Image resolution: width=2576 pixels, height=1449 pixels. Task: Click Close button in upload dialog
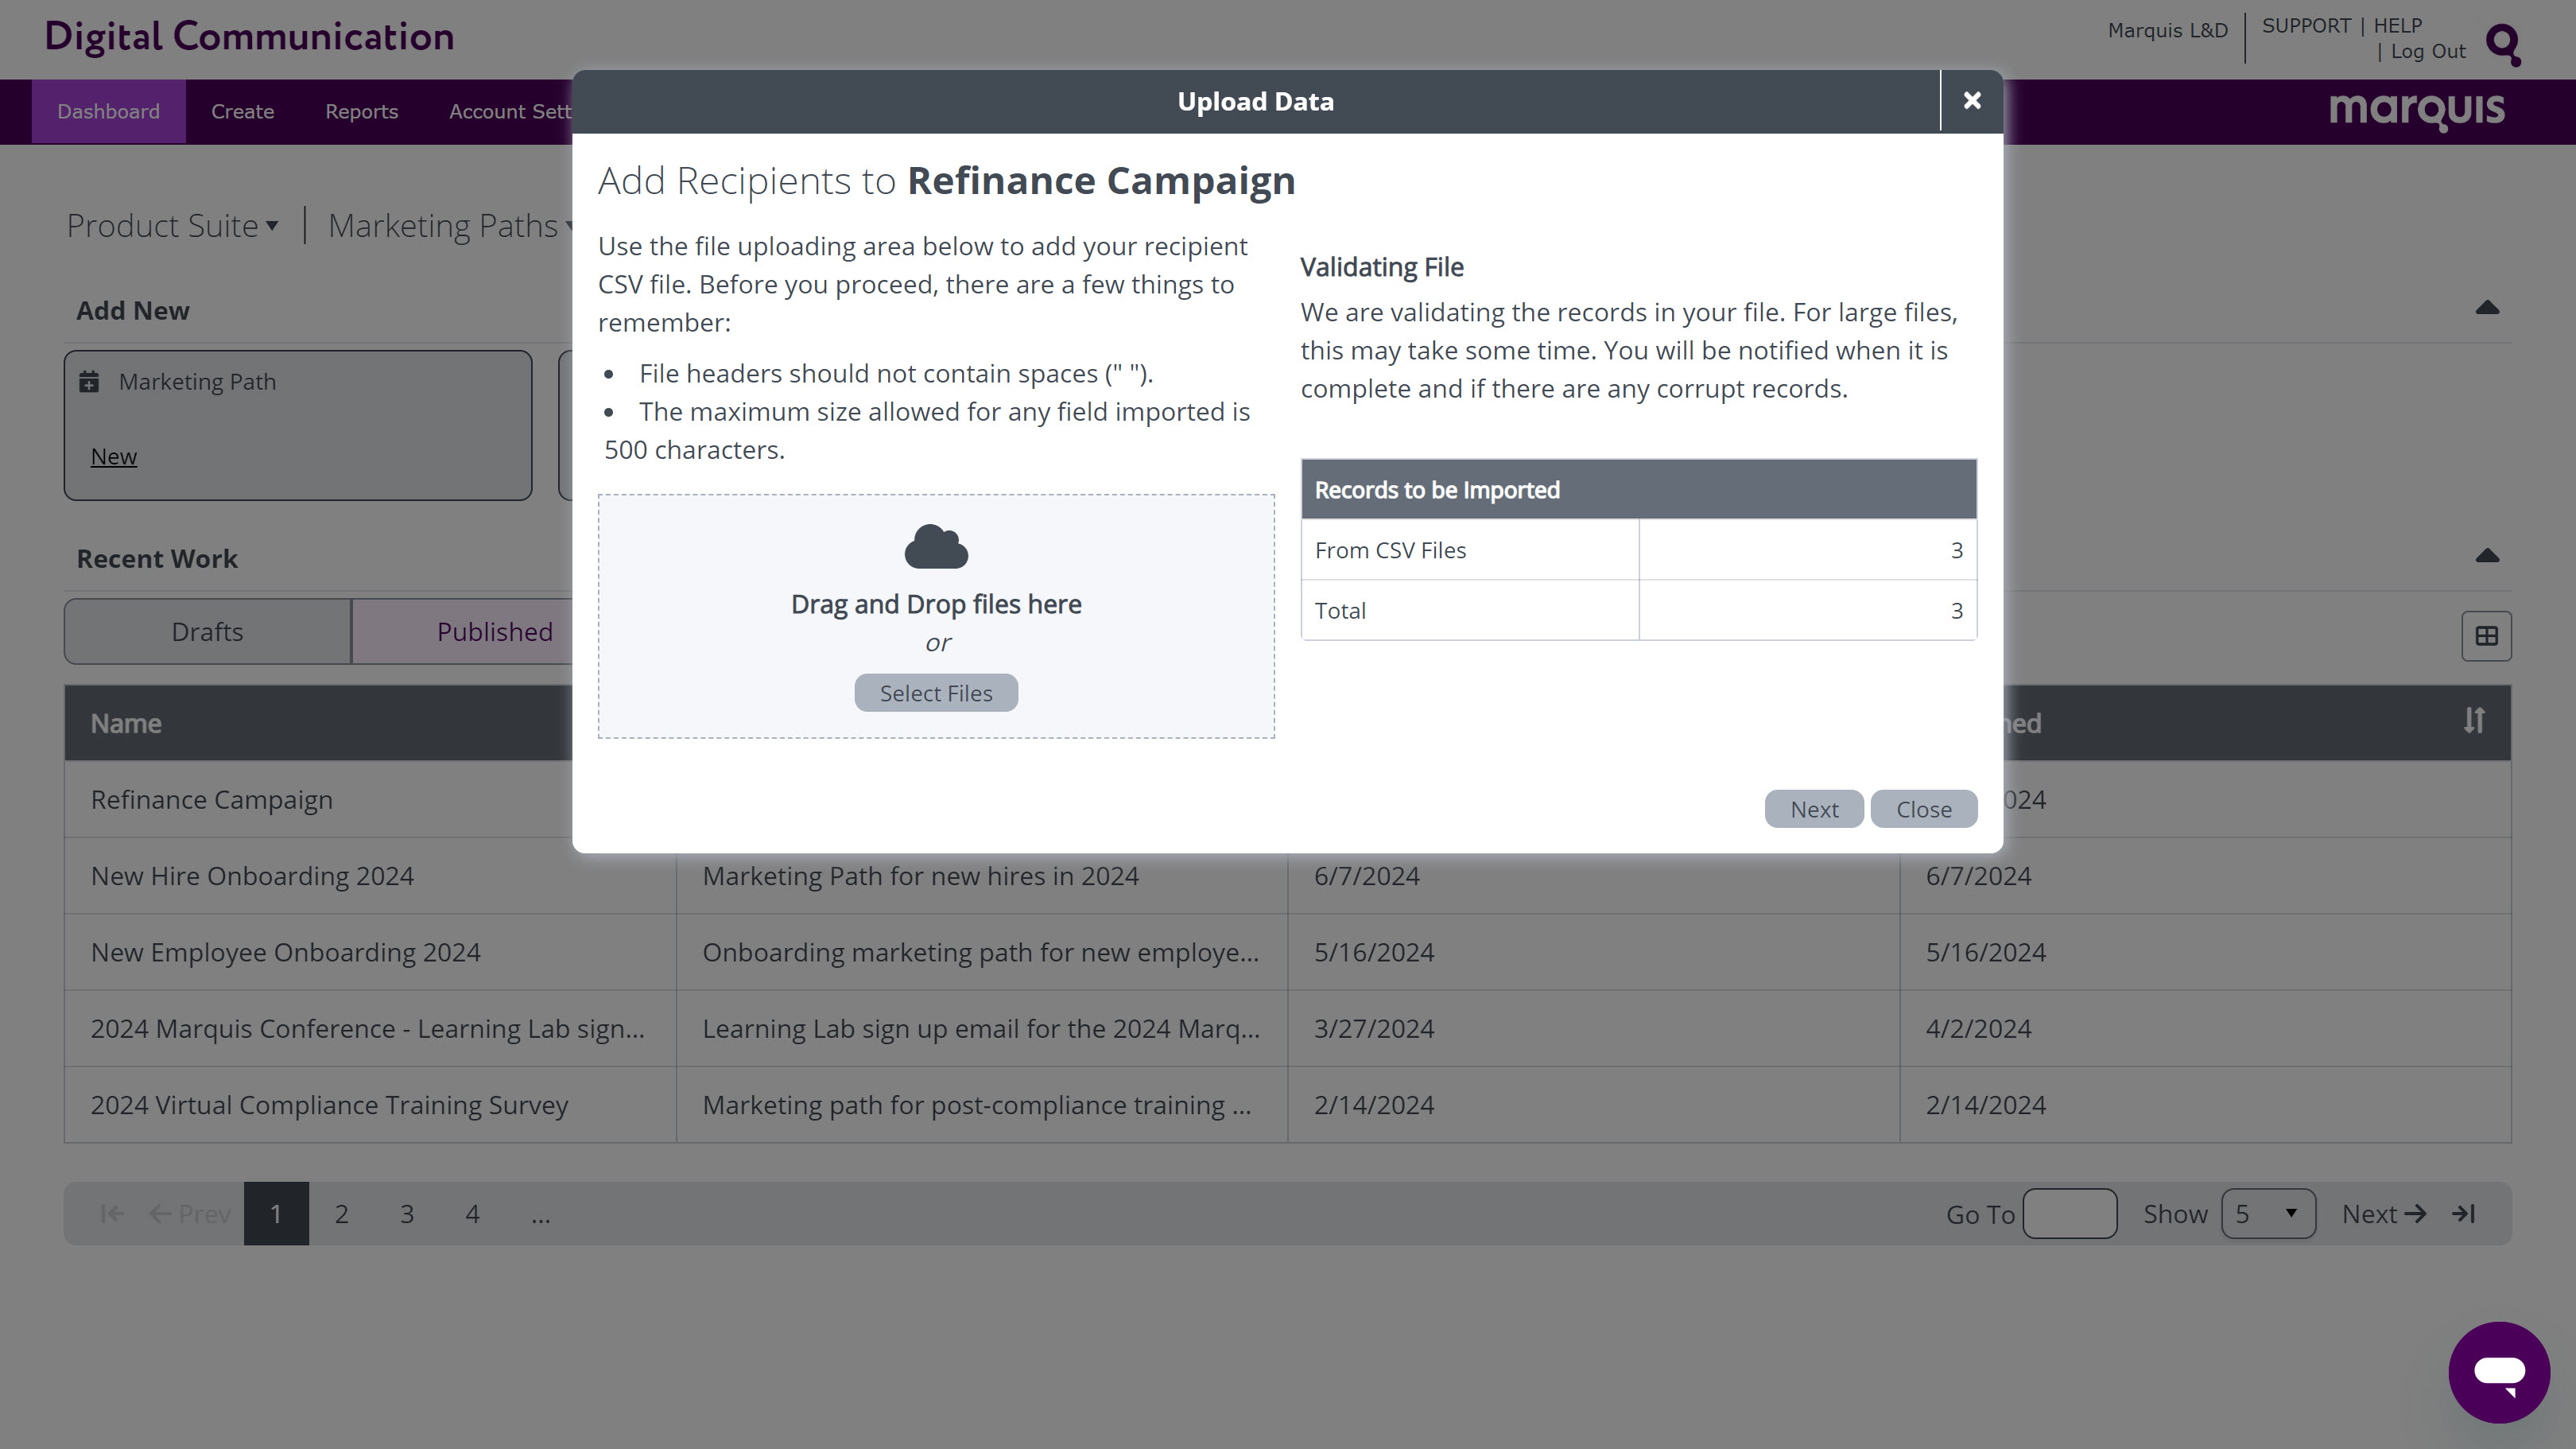[1924, 809]
